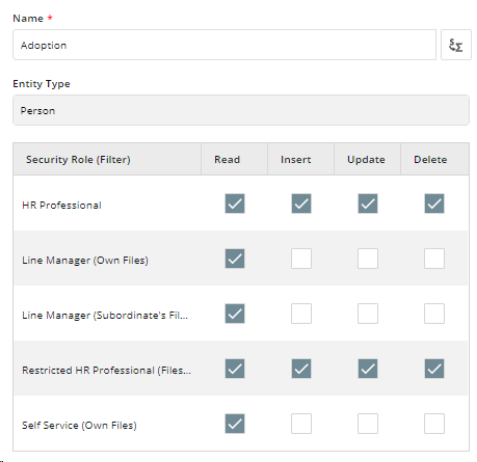Enable Update for Self Service (Own Files)
Image resolution: width=477 pixels, height=462 pixels.
(x=367, y=423)
